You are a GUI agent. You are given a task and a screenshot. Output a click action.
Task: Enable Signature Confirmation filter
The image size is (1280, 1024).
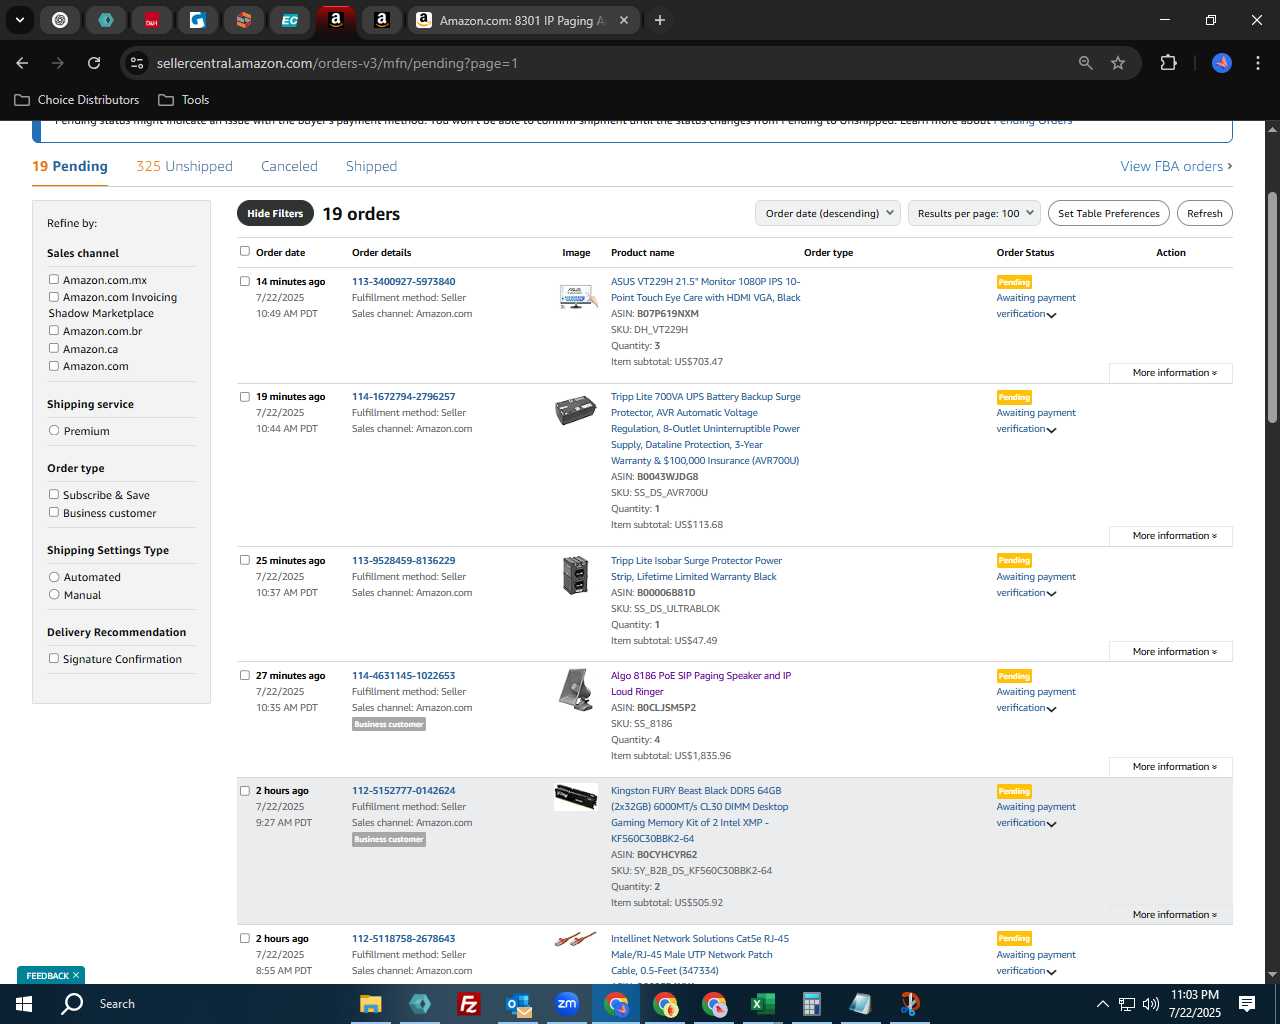pyautogui.click(x=54, y=658)
